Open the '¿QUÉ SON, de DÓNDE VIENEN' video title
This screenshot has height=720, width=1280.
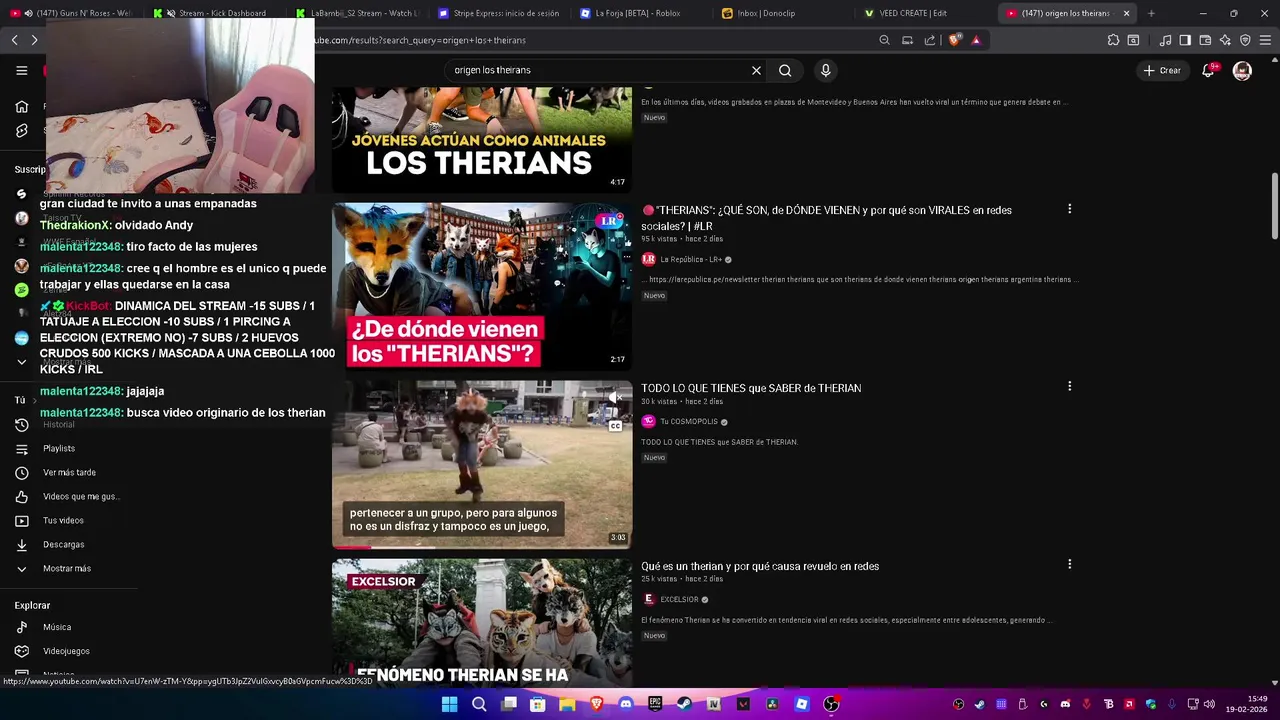click(x=827, y=218)
